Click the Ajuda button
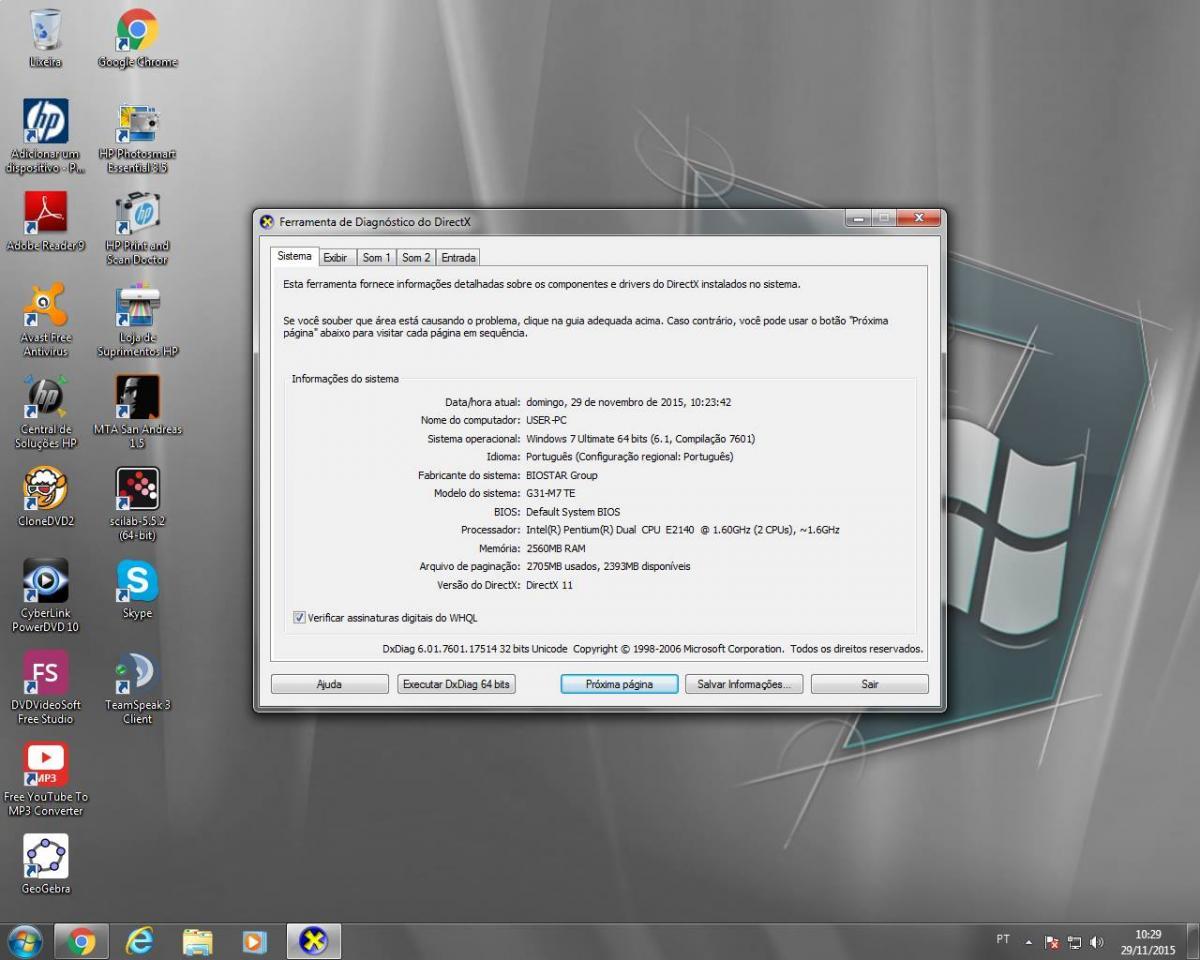The image size is (1200, 960). tap(329, 684)
